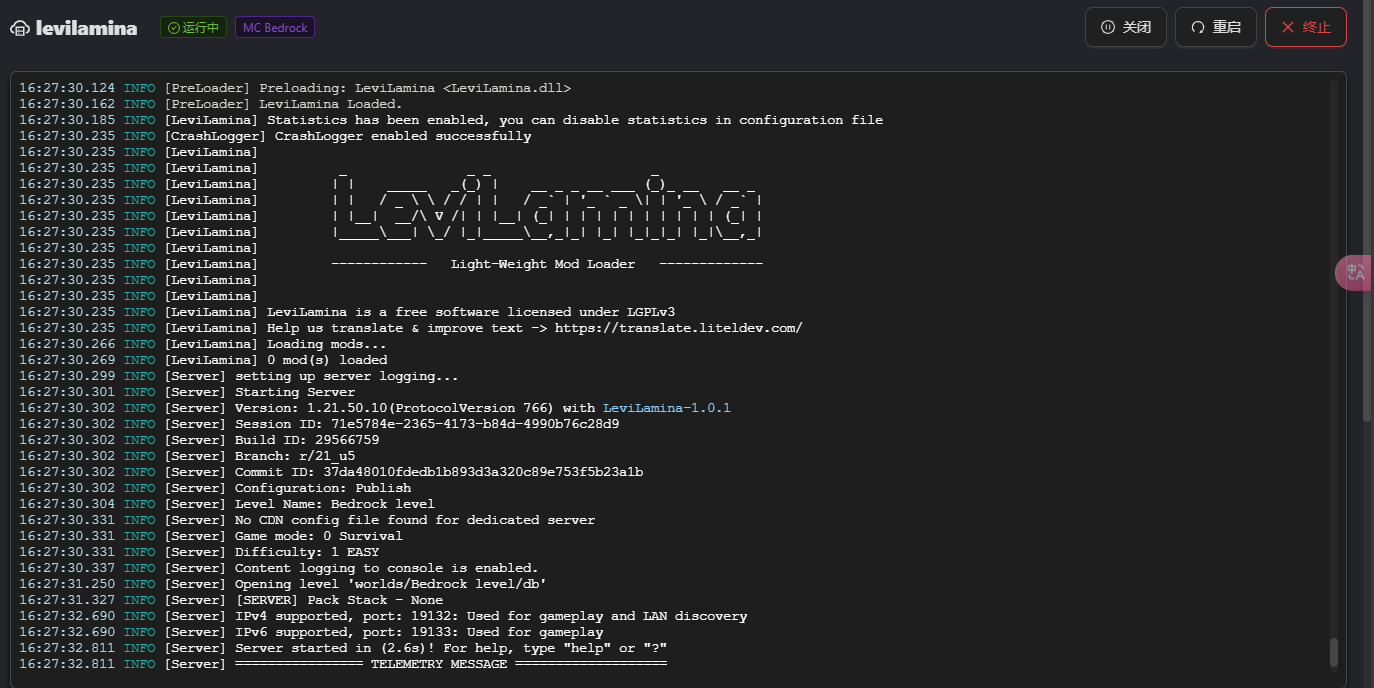Click the restart circular arrow icon
Viewport: 1374px width, 688px height.
tap(1197, 27)
